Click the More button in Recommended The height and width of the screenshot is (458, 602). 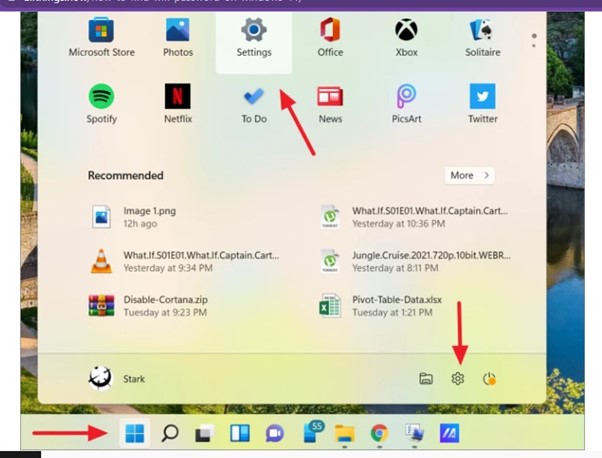click(x=469, y=175)
